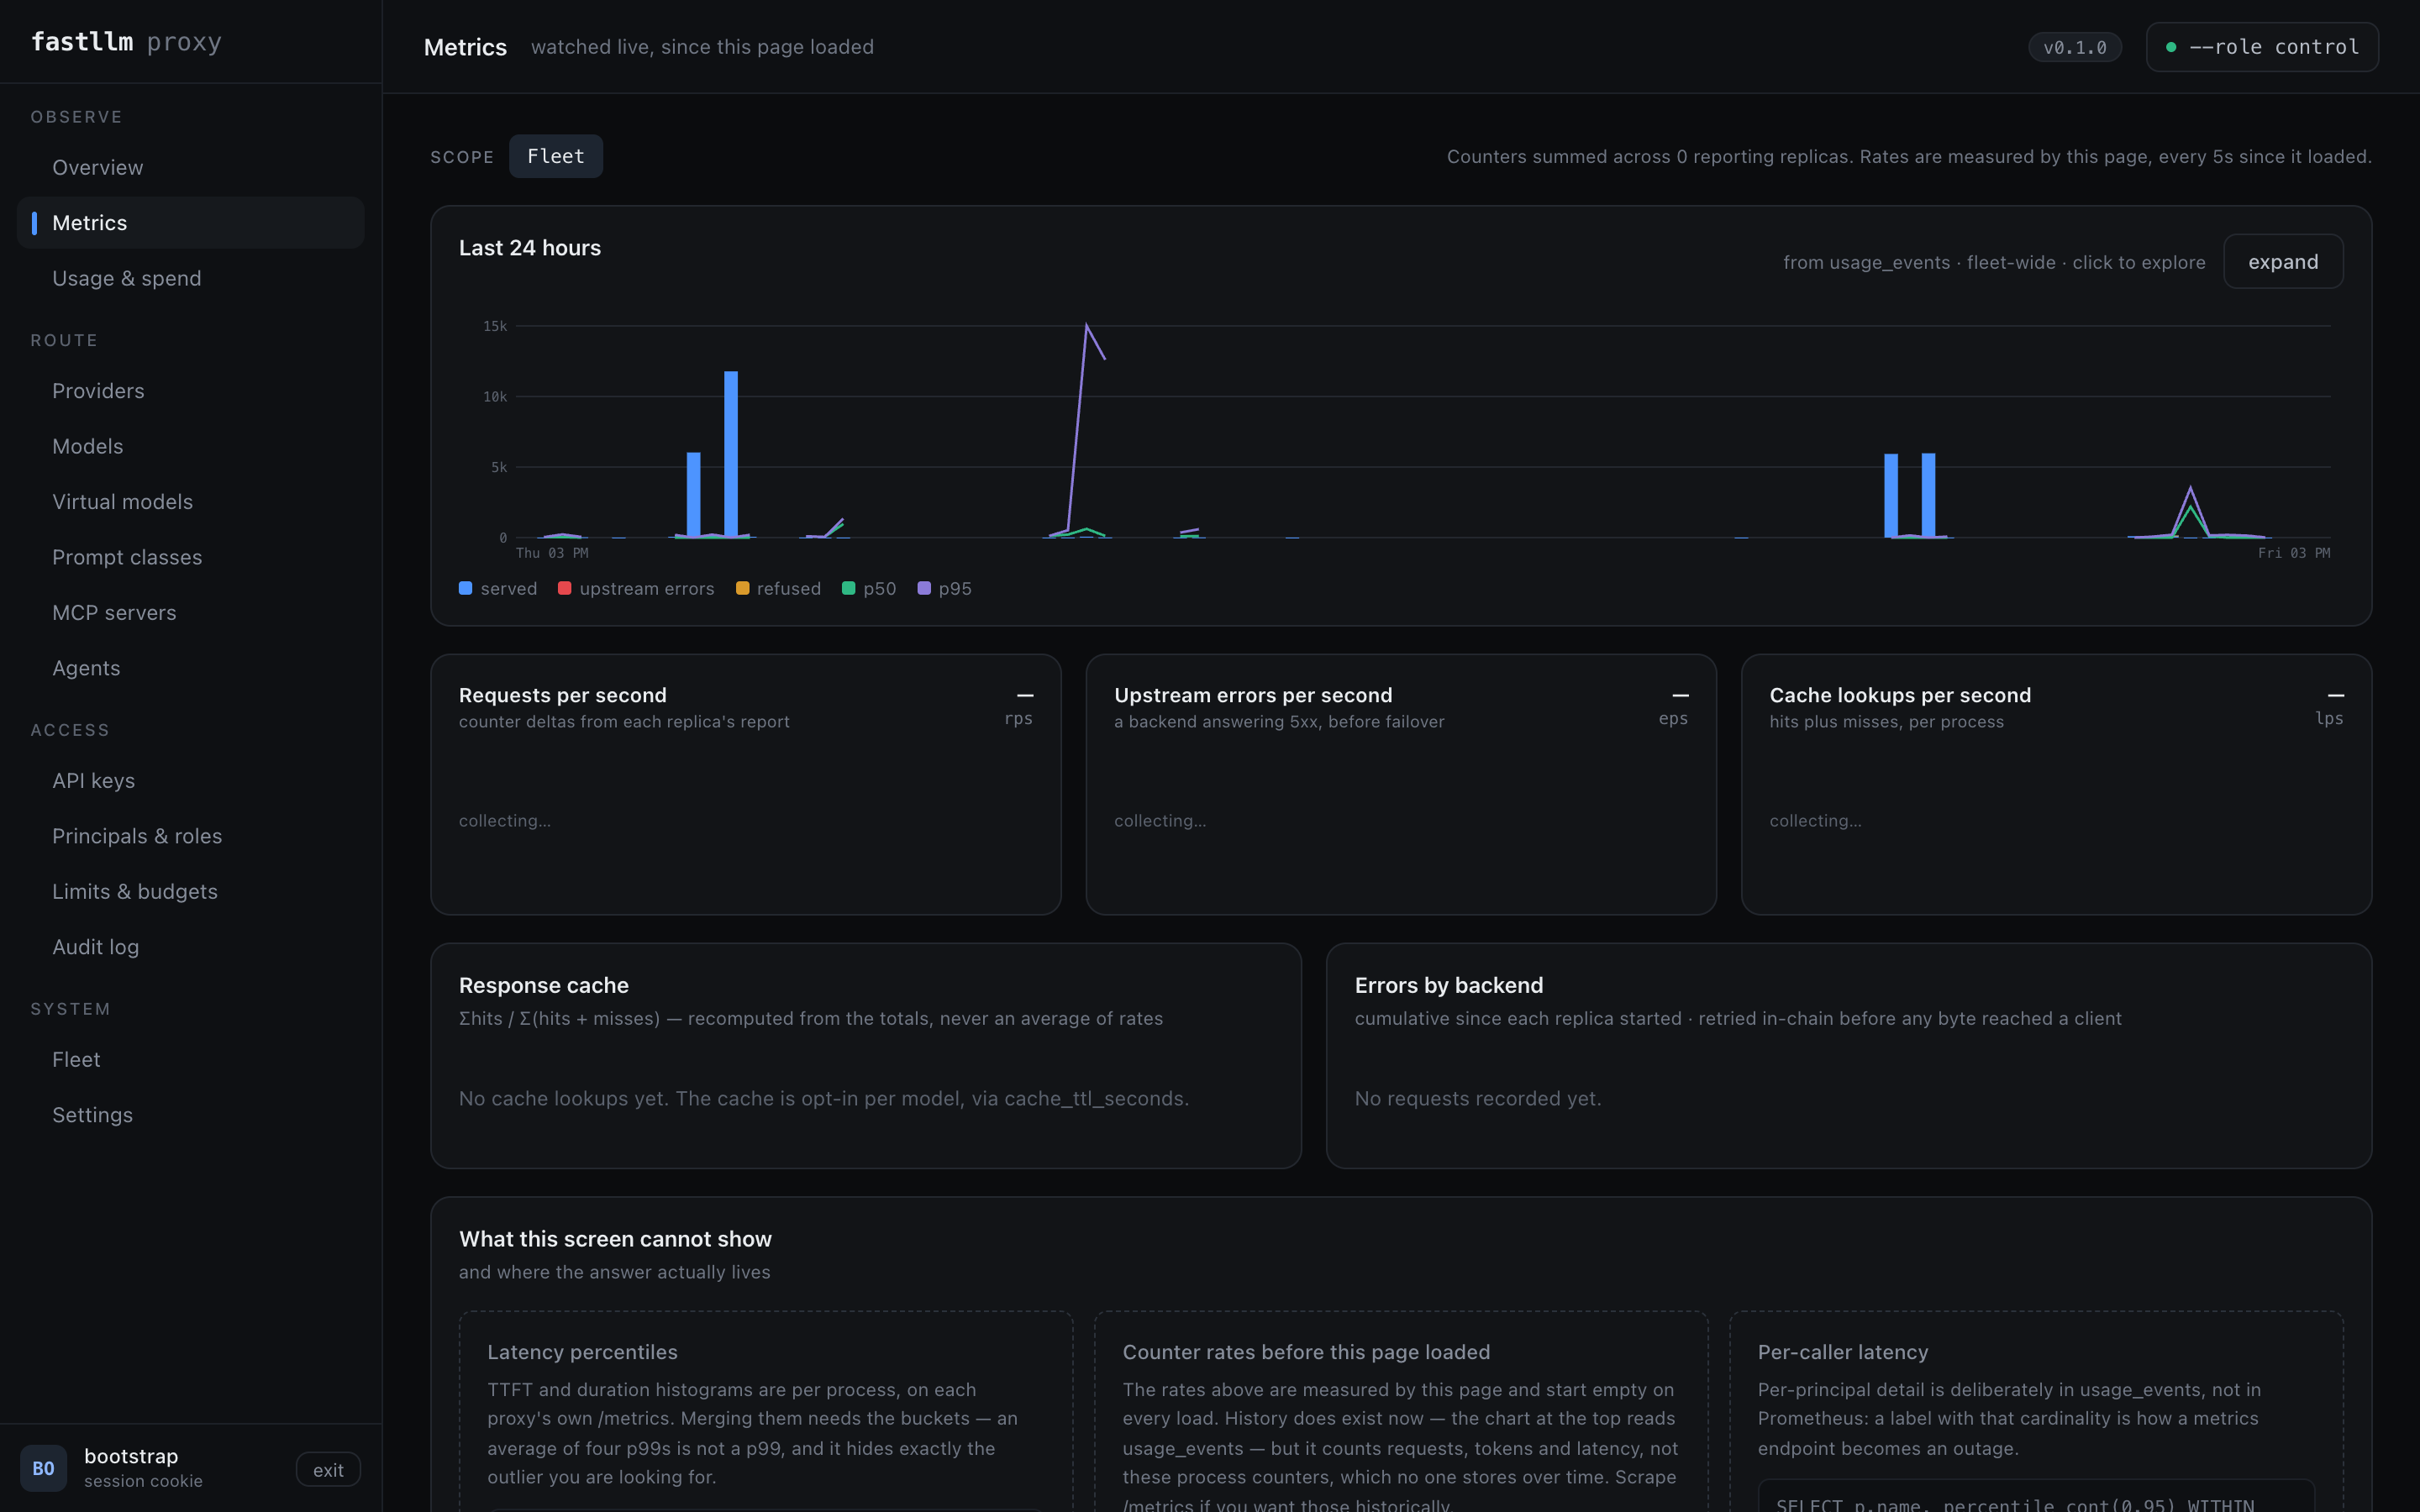Toggle the p95 legend swatch
2420x1512 pixels.
point(924,588)
